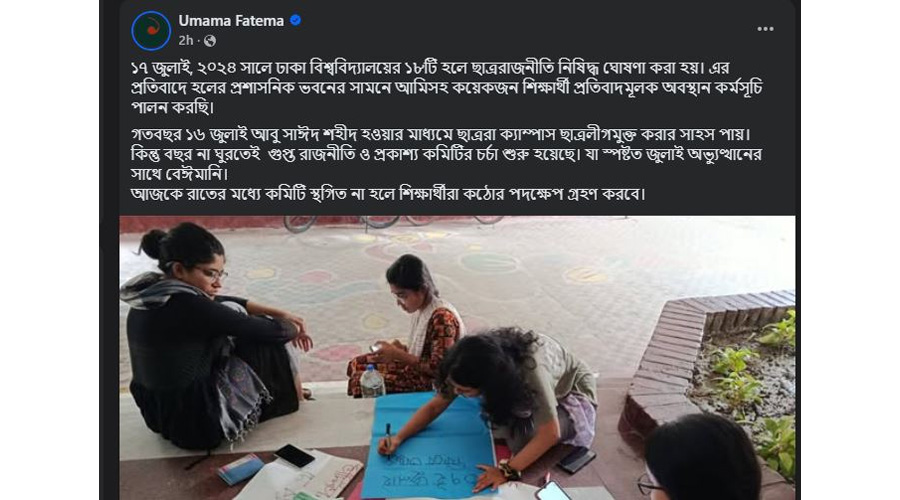Click the blue poster paper in photo
This screenshot has height=500, width=900.
[x=428, y=445]
